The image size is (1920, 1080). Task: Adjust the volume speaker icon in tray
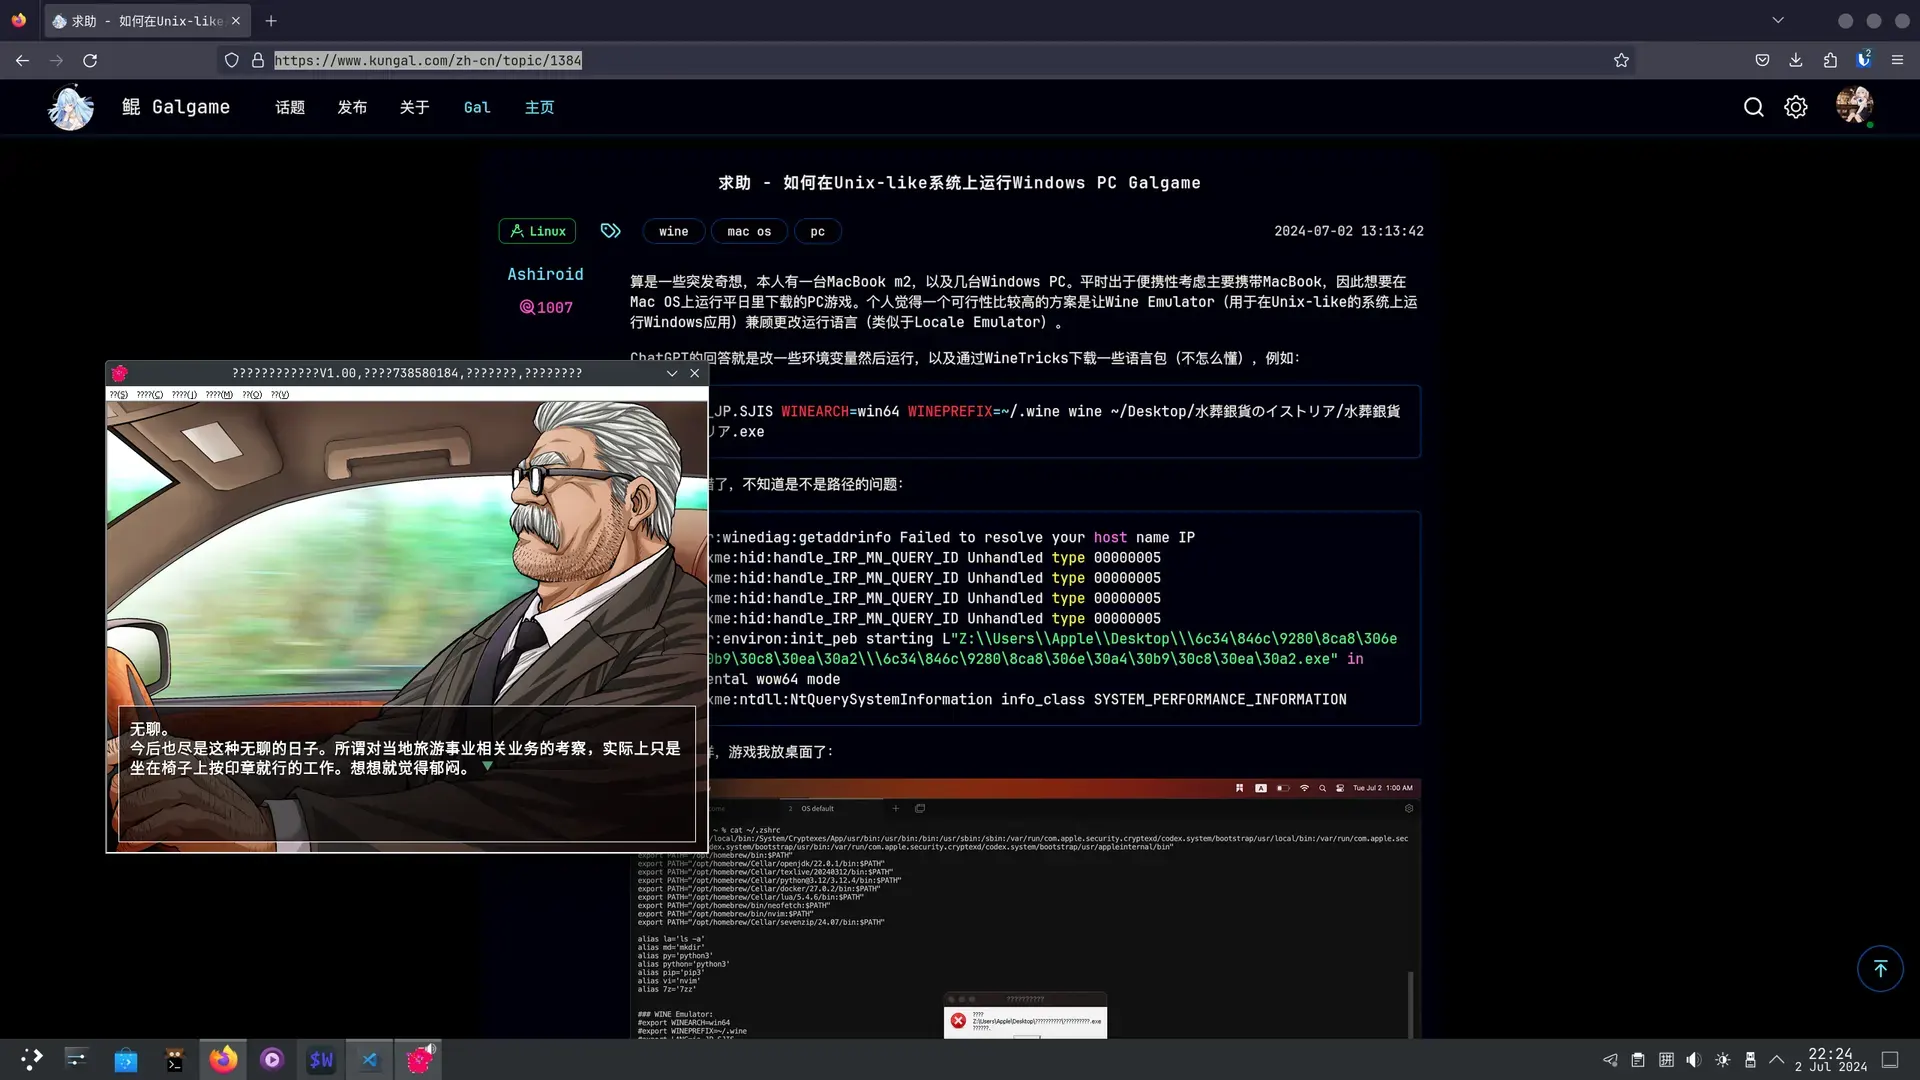[1693, 1059]
